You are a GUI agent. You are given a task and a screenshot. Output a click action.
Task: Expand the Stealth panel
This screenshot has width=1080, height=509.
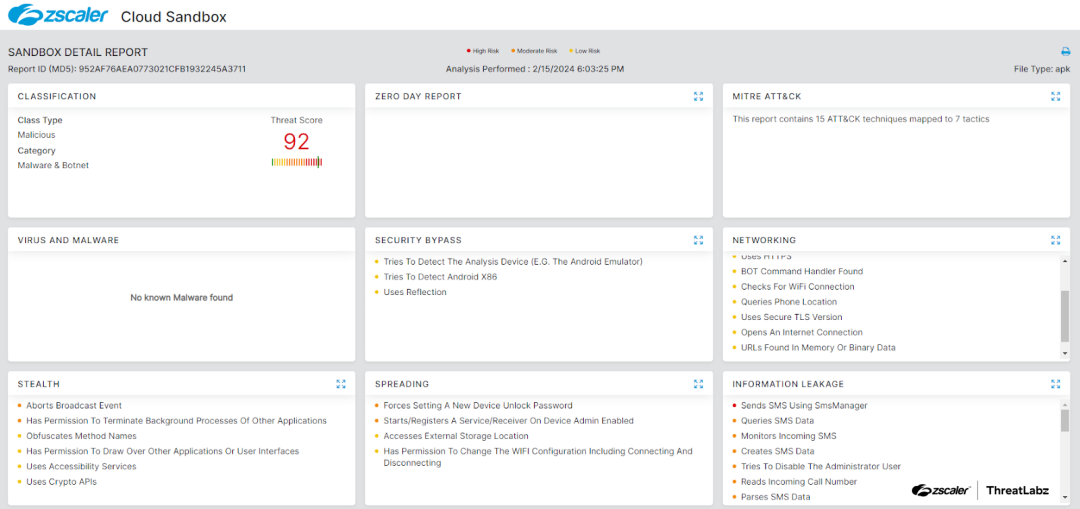(x=341, y=384)
